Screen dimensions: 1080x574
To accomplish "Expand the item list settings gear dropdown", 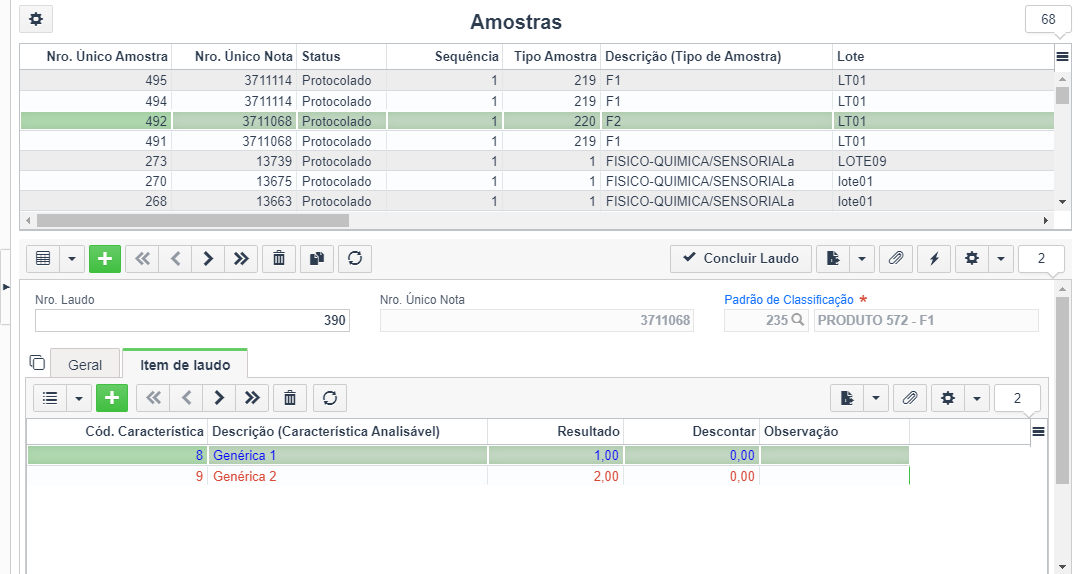I will coord(977,398).
